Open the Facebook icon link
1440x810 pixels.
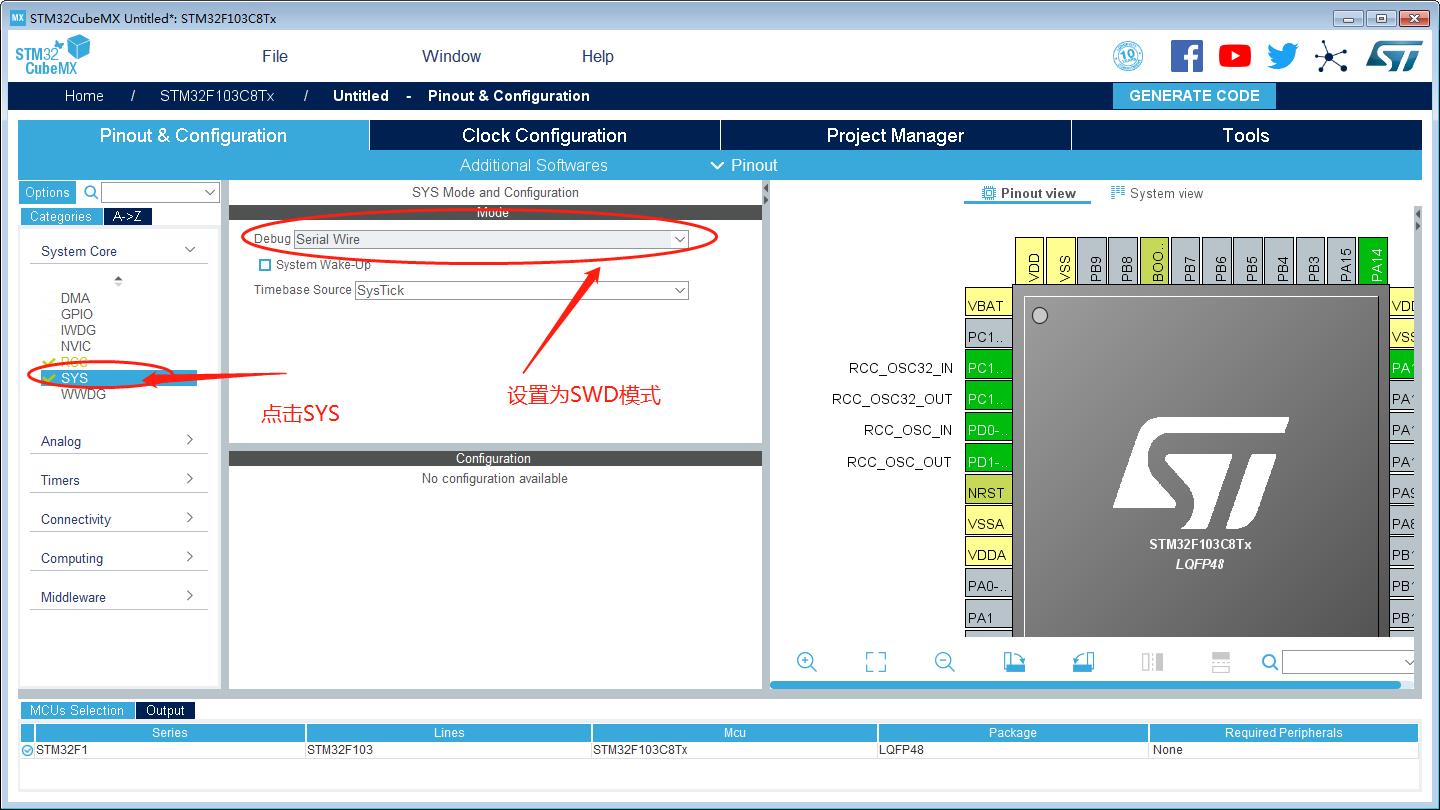pos(1186,56)
